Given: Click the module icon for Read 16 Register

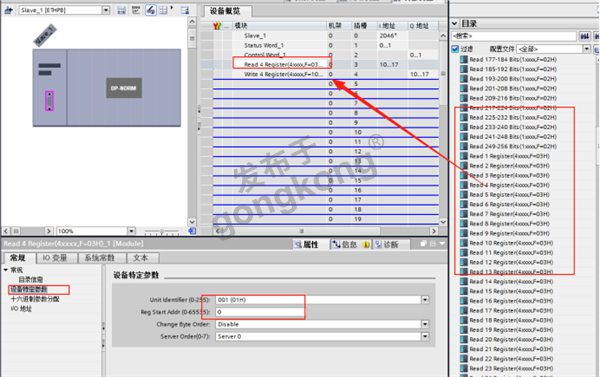Looking at the screenshot, I should pos(464,301).
